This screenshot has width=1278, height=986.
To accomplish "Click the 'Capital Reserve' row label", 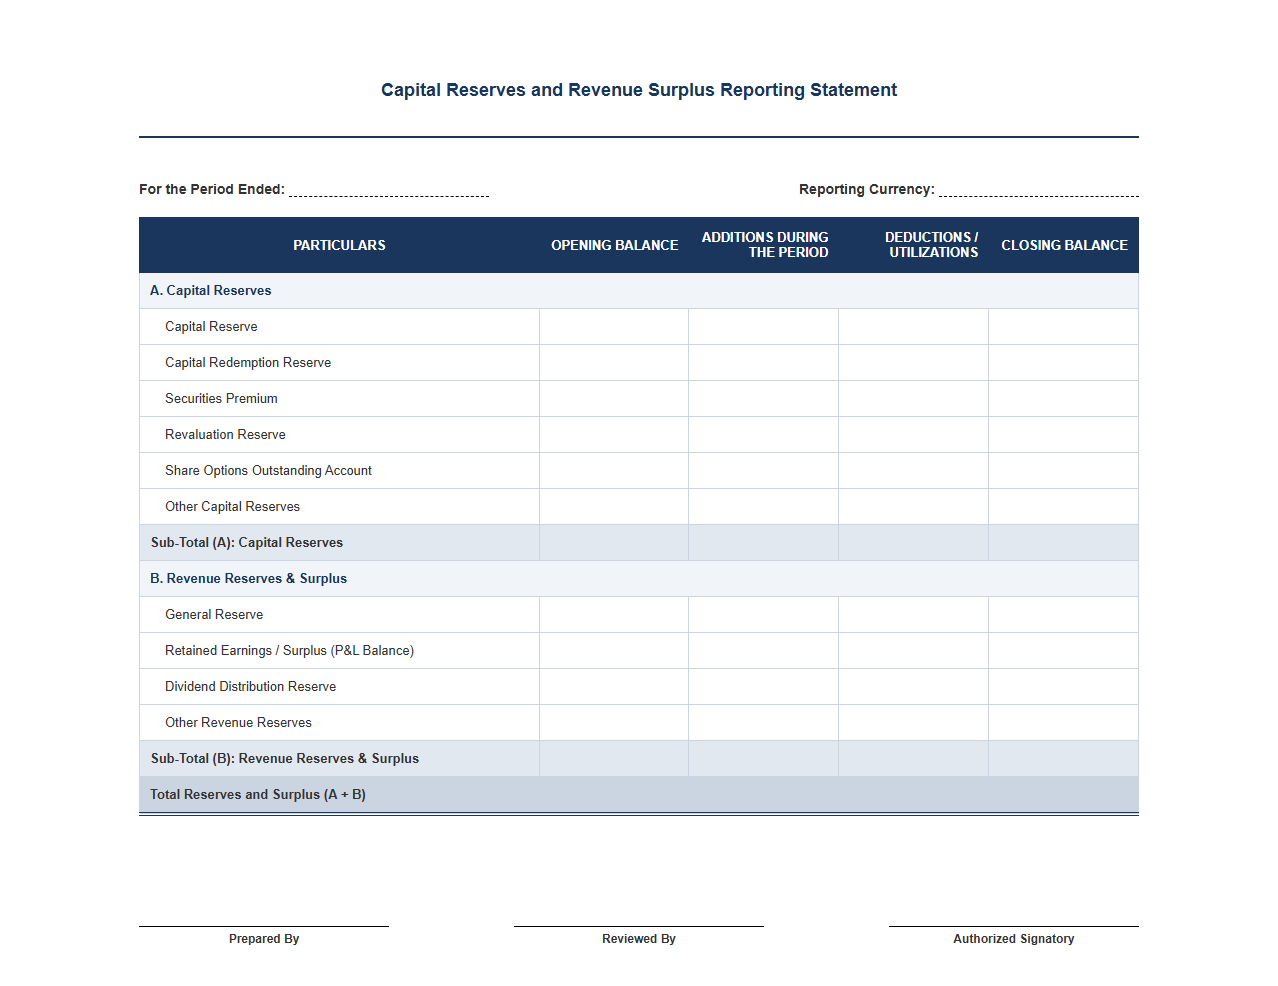I will pyautogui.click(x=211, y=327).
